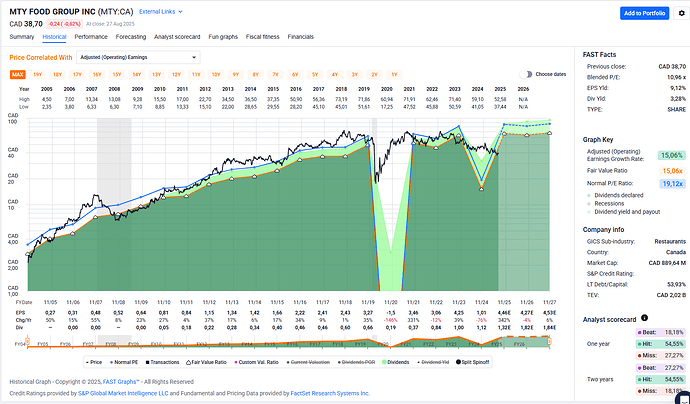Open the External Links dropdown
Image resolution: width=690 pixels, height=404 pixels.
(x=161, y=12)
